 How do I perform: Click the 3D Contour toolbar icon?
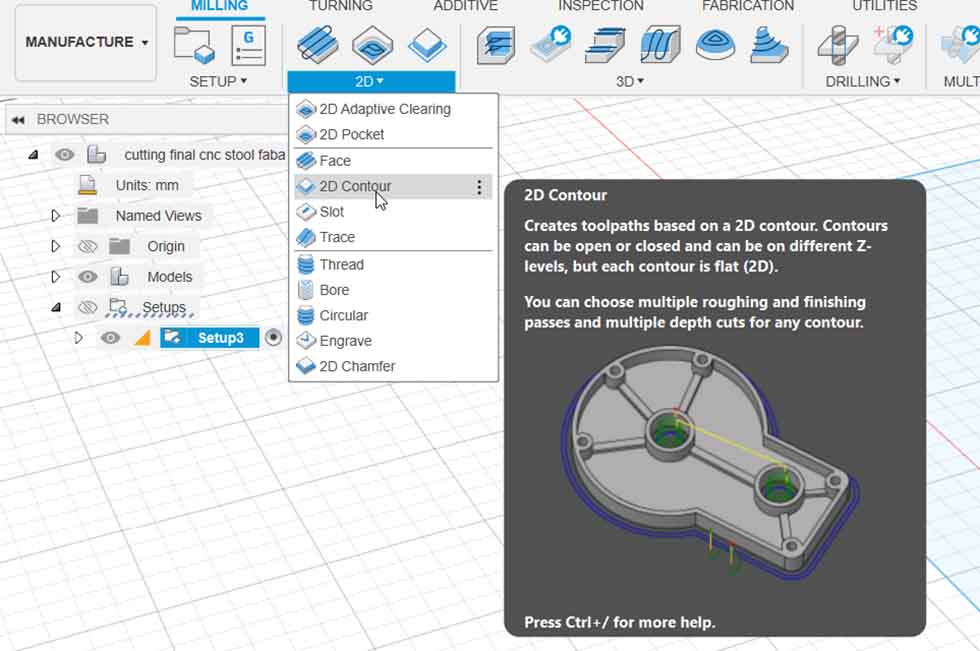(715, 45)
